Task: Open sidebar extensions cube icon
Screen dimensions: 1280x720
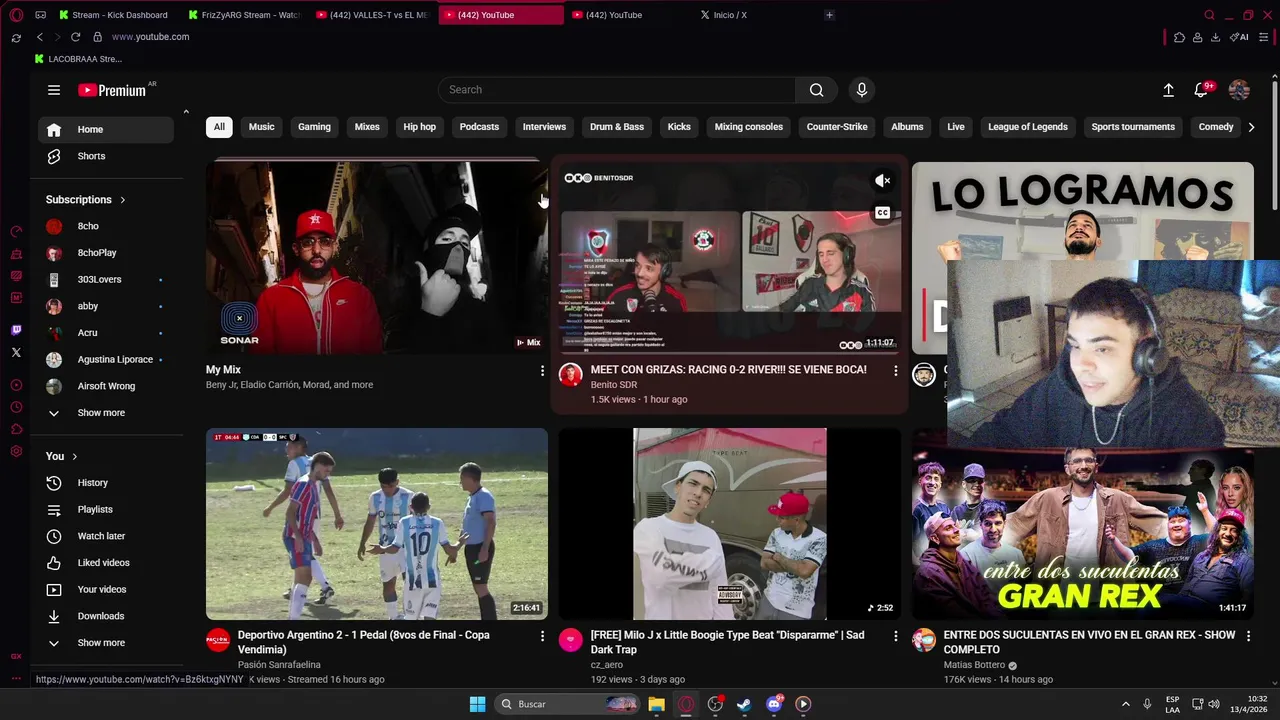Action: click(x=16, y=429)
